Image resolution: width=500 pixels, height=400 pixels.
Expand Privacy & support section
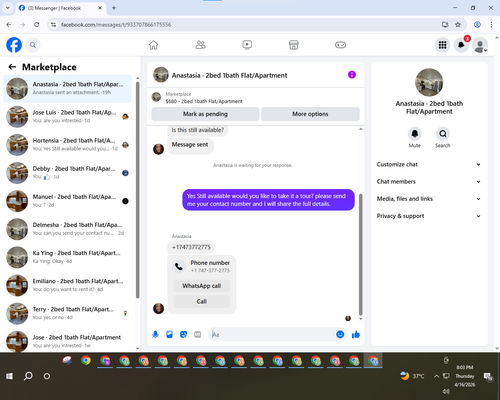429,216
